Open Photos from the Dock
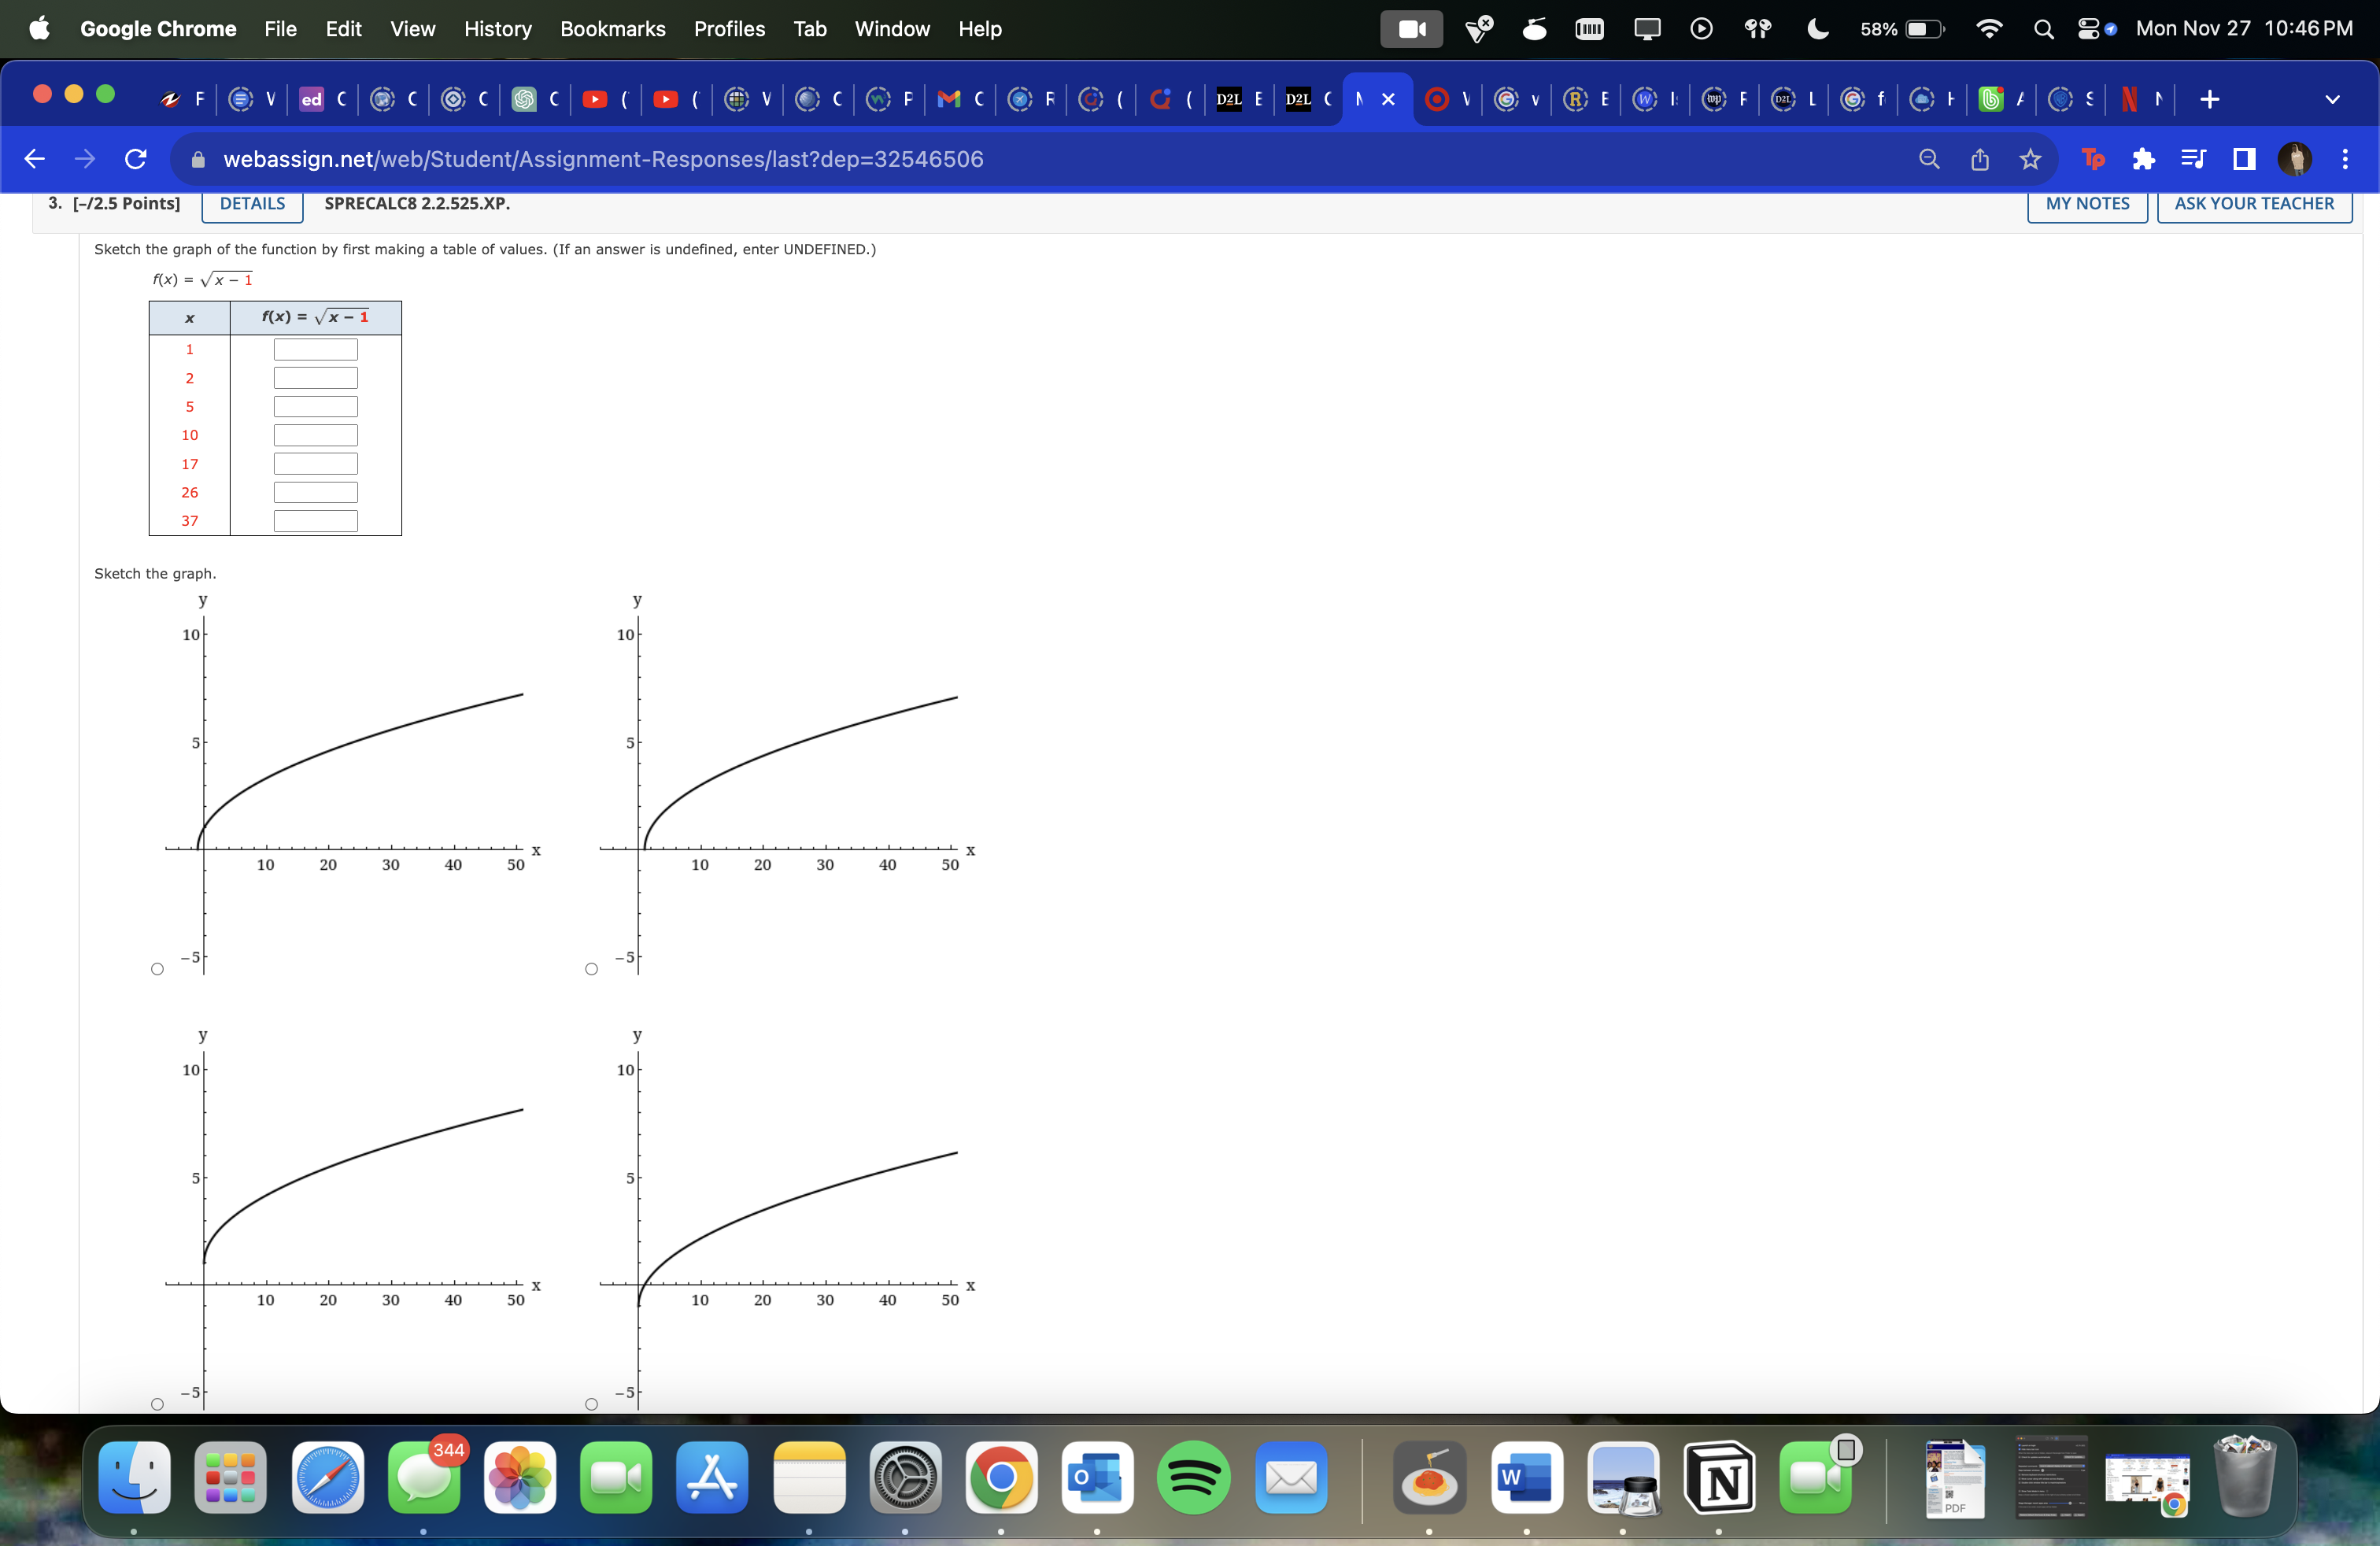The height and width of the screenshot is (1546, 2380). tap(520, 1478)
